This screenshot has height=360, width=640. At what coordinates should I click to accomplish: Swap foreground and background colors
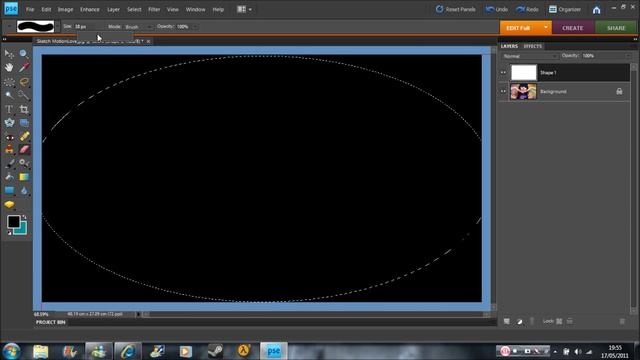[x=24, y=217]
